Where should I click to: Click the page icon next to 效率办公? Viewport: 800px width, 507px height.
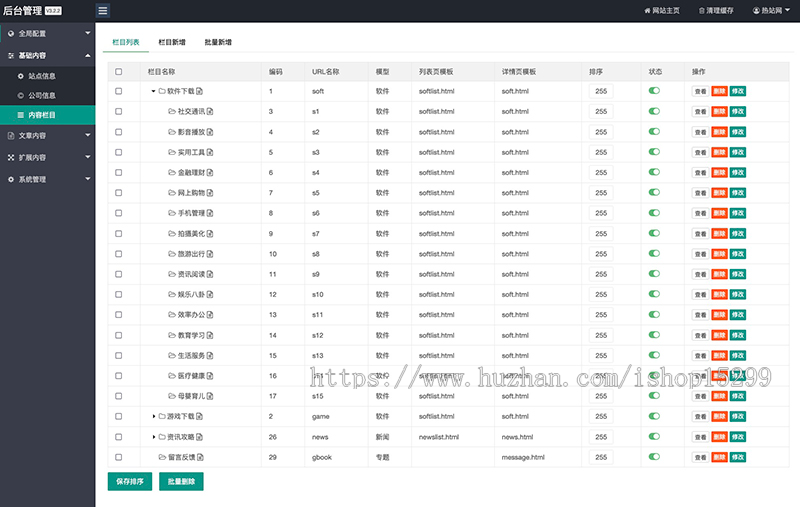coord(210,315)
